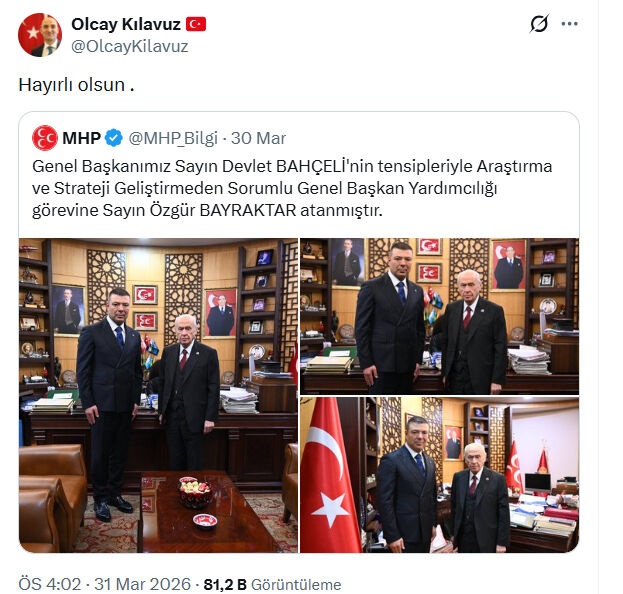Open the large left photo with the coffee table
623x594 pixels.
(x=158, y=395)
